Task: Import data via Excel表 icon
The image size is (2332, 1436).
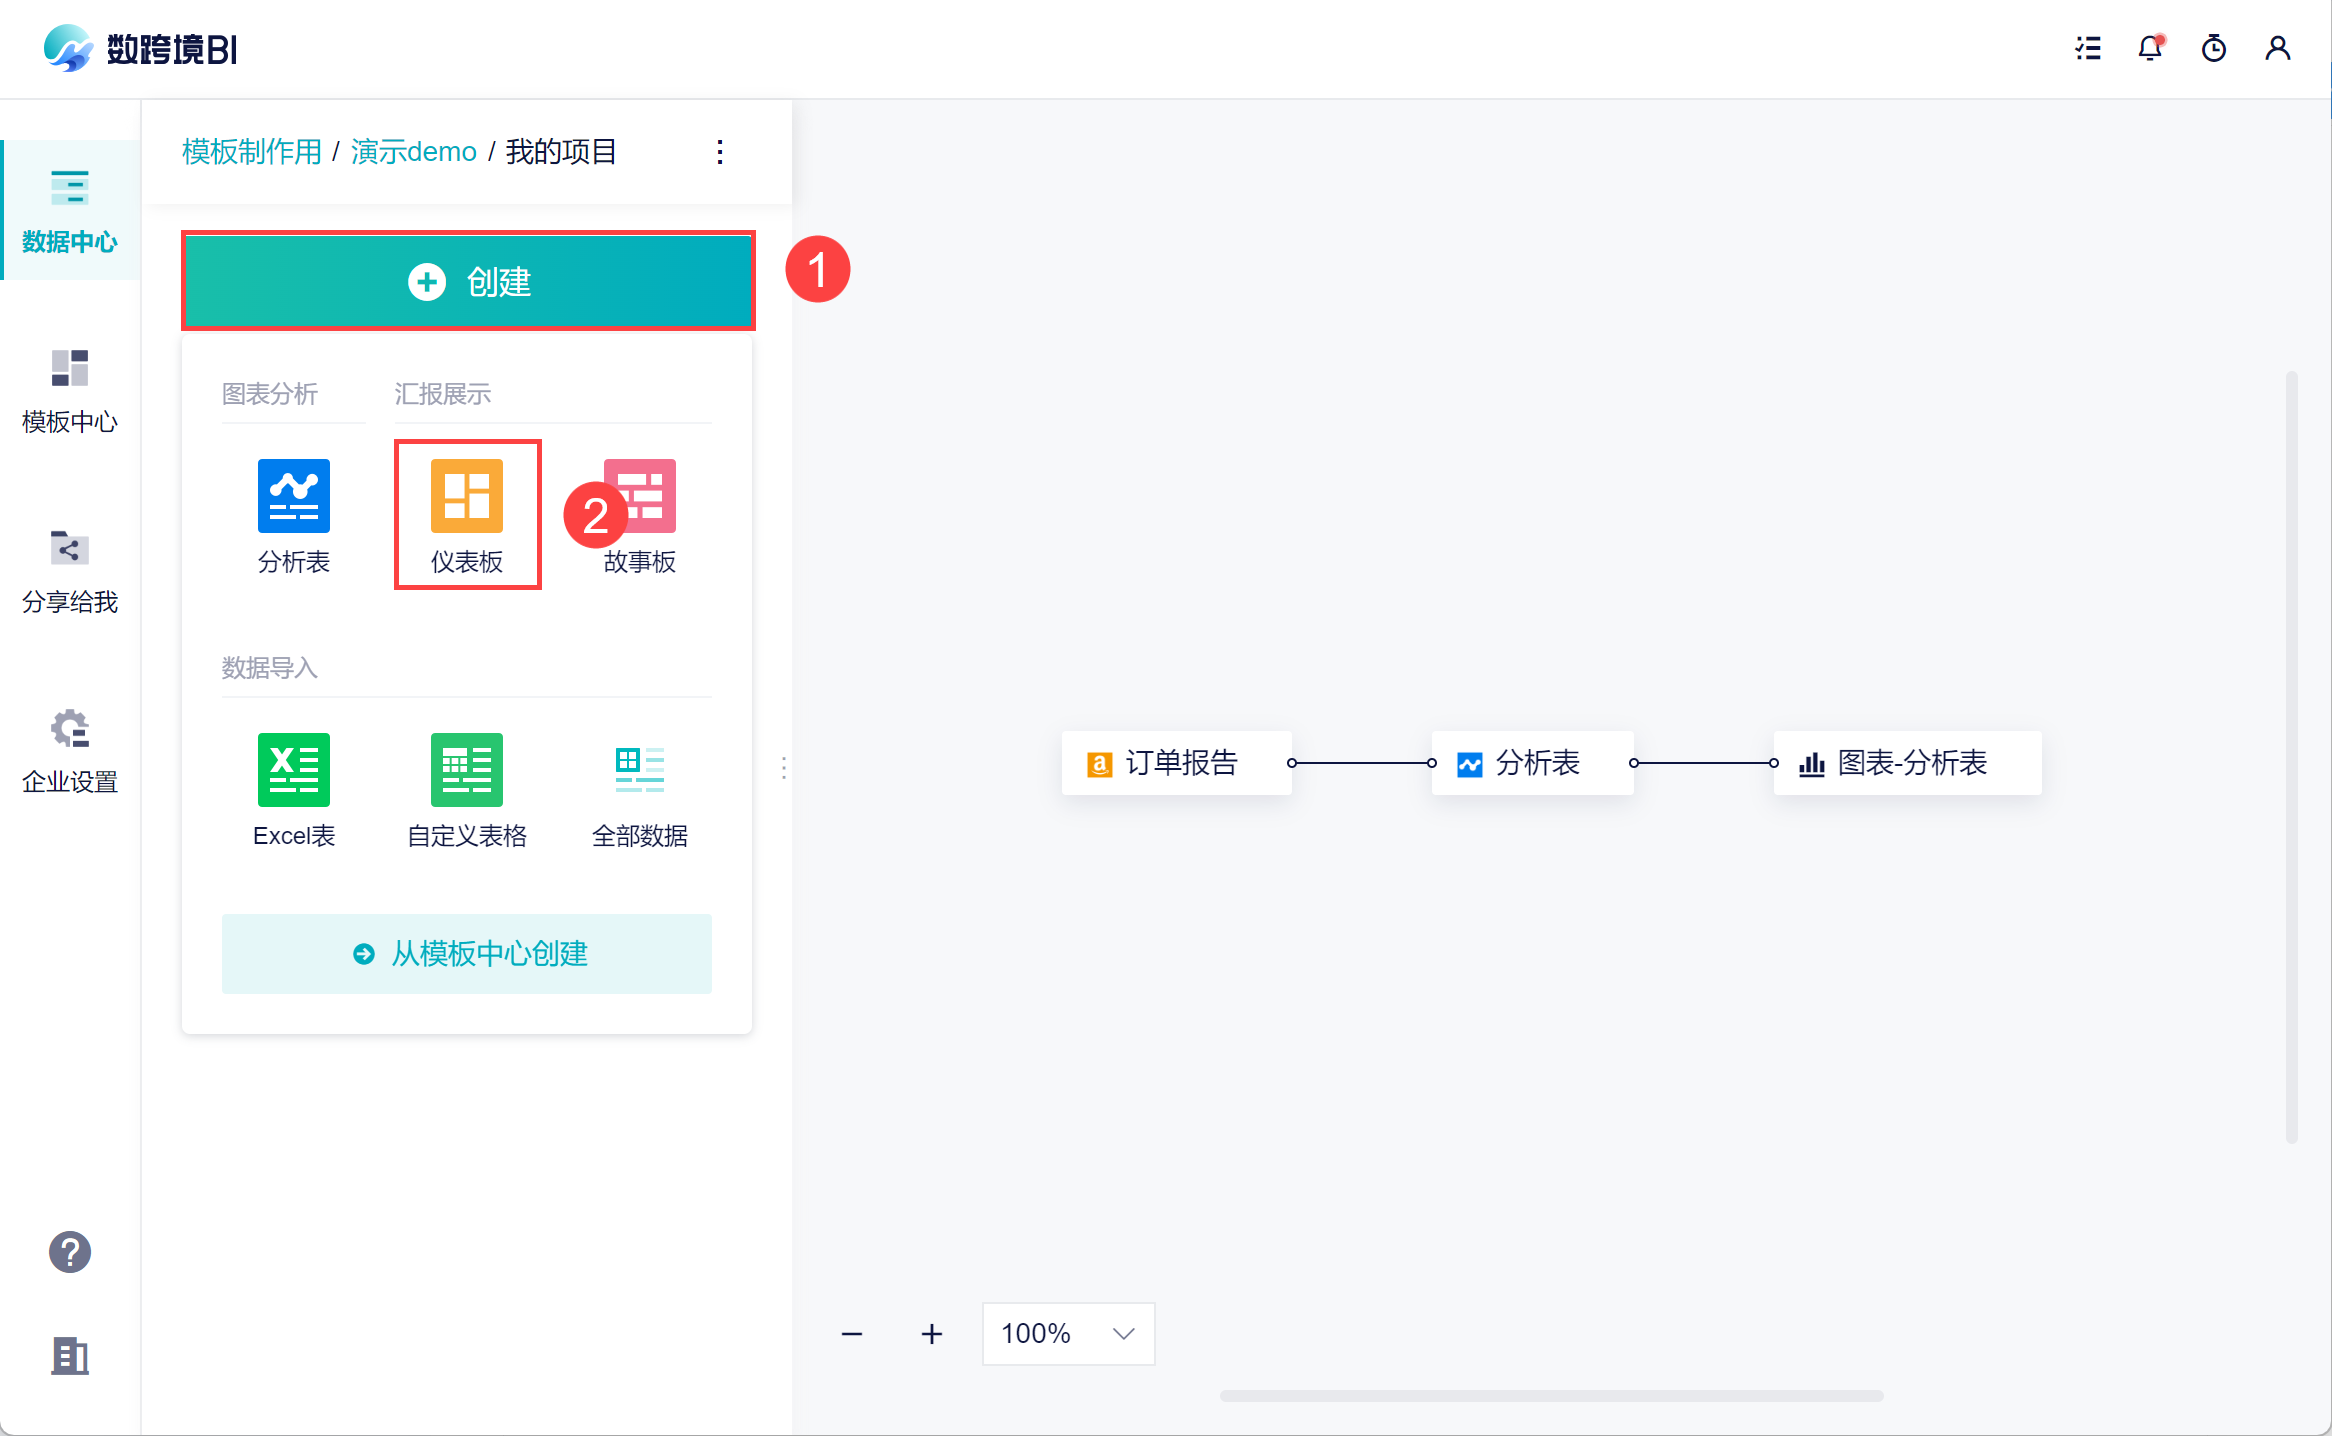Action: tap(293, 770)
